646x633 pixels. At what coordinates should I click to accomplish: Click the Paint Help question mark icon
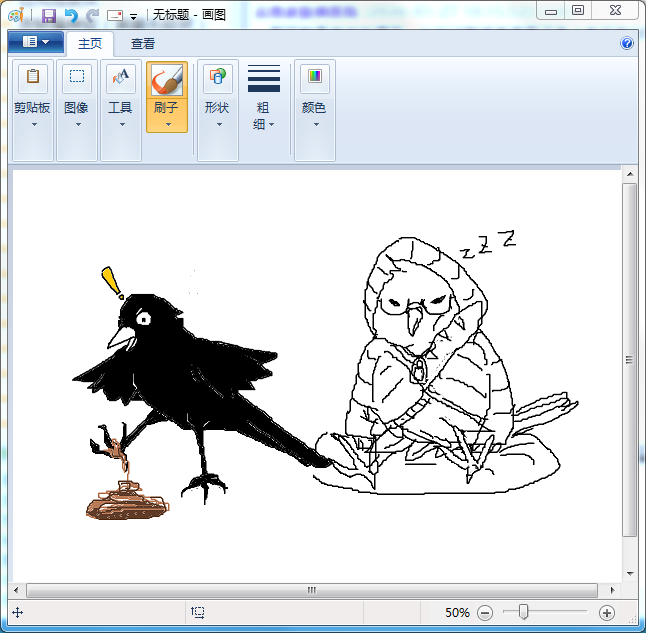coord(627,43)
